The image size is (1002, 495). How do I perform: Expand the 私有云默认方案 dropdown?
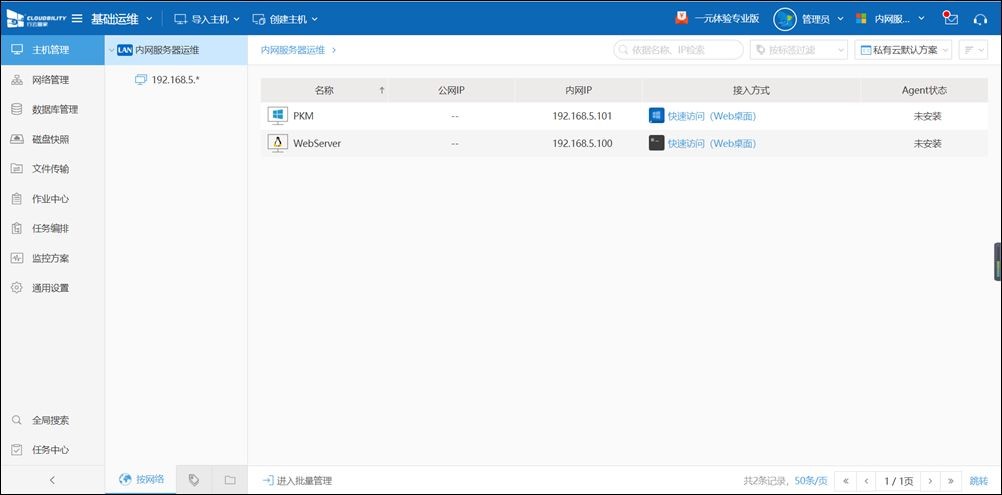coord(903,50)
